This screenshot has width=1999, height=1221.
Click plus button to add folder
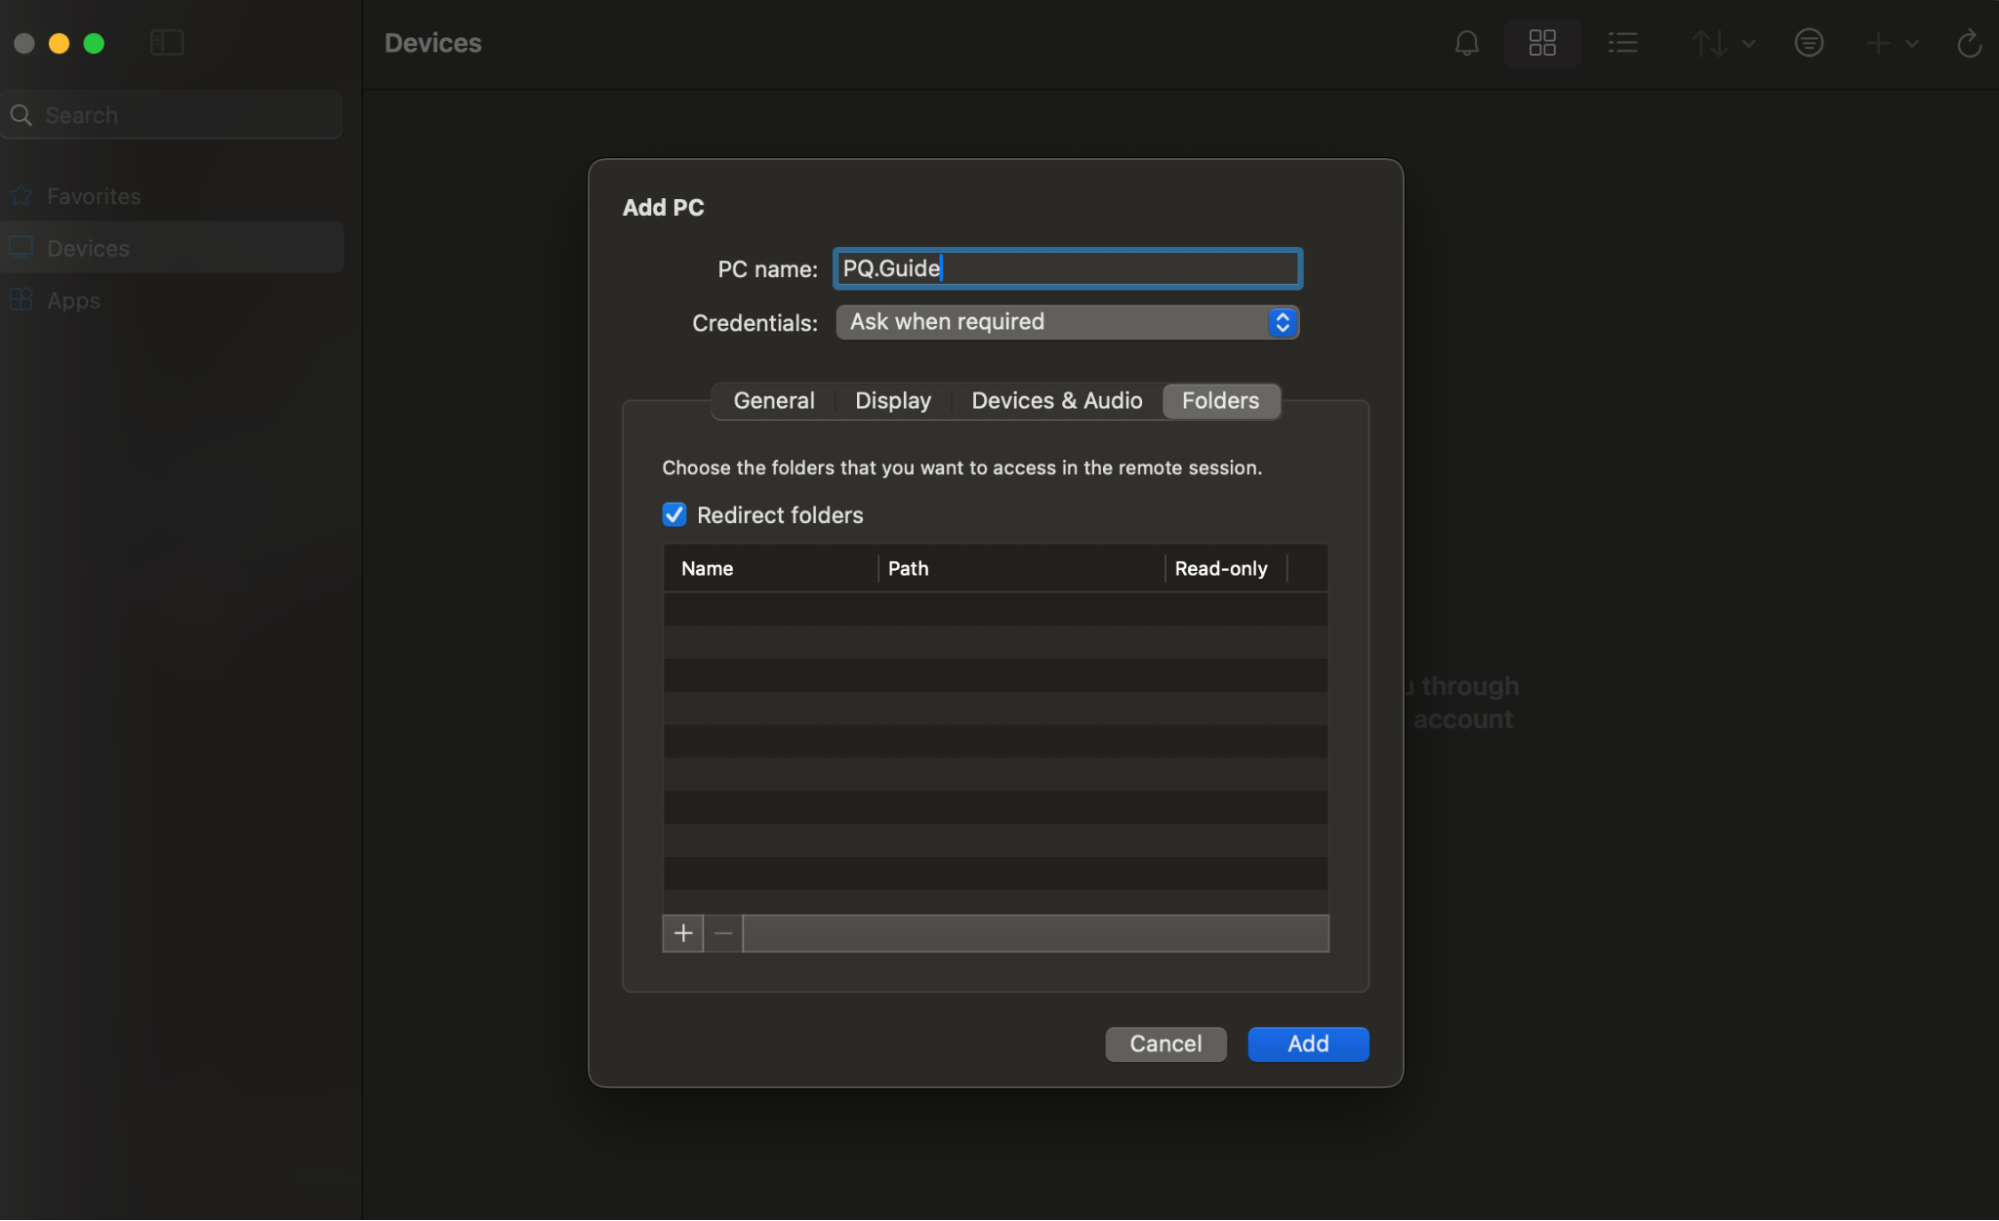[683, 933]
